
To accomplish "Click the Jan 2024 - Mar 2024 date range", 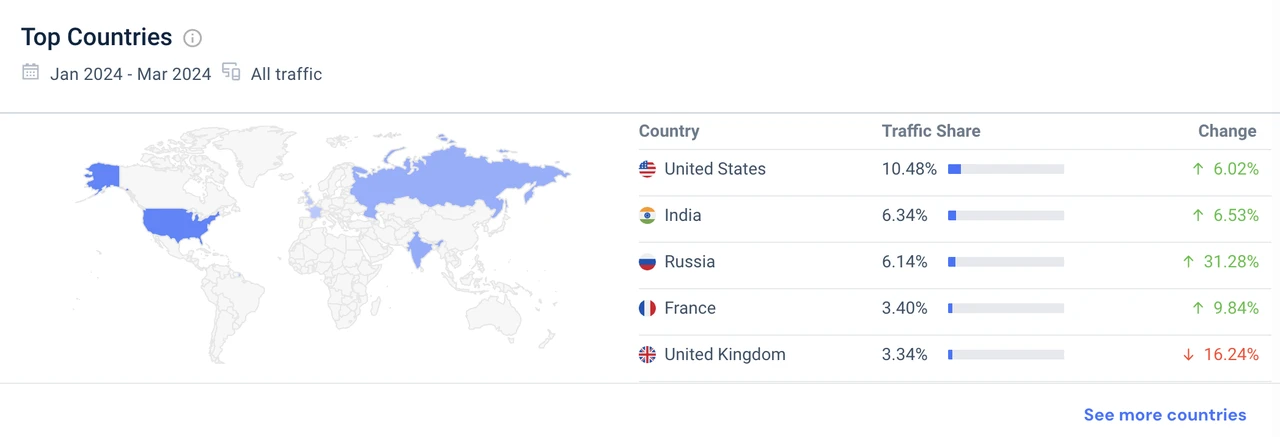I will (x=130, y=74).
